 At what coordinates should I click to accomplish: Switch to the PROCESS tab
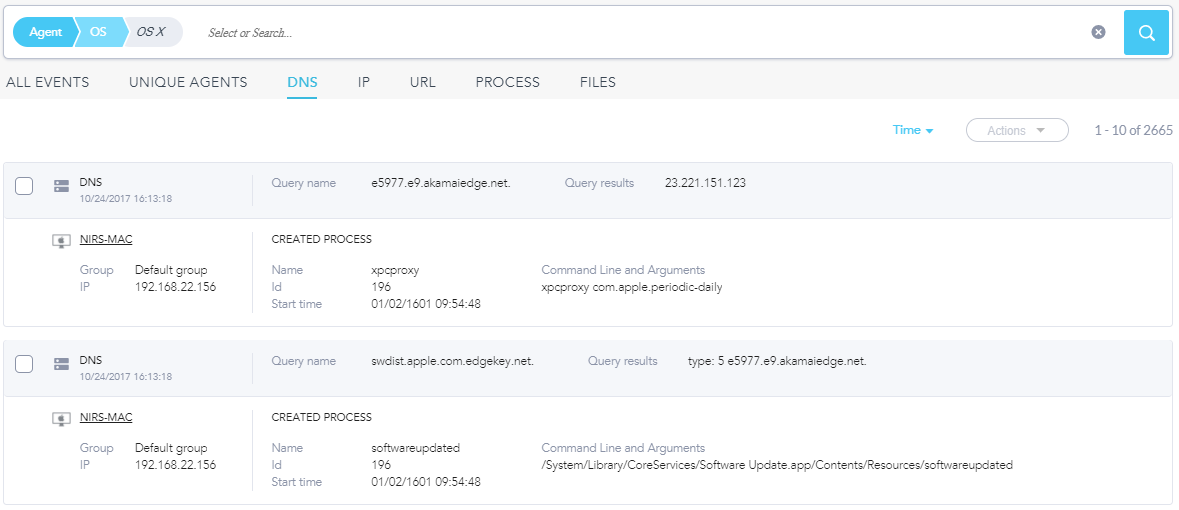(507, 82)
